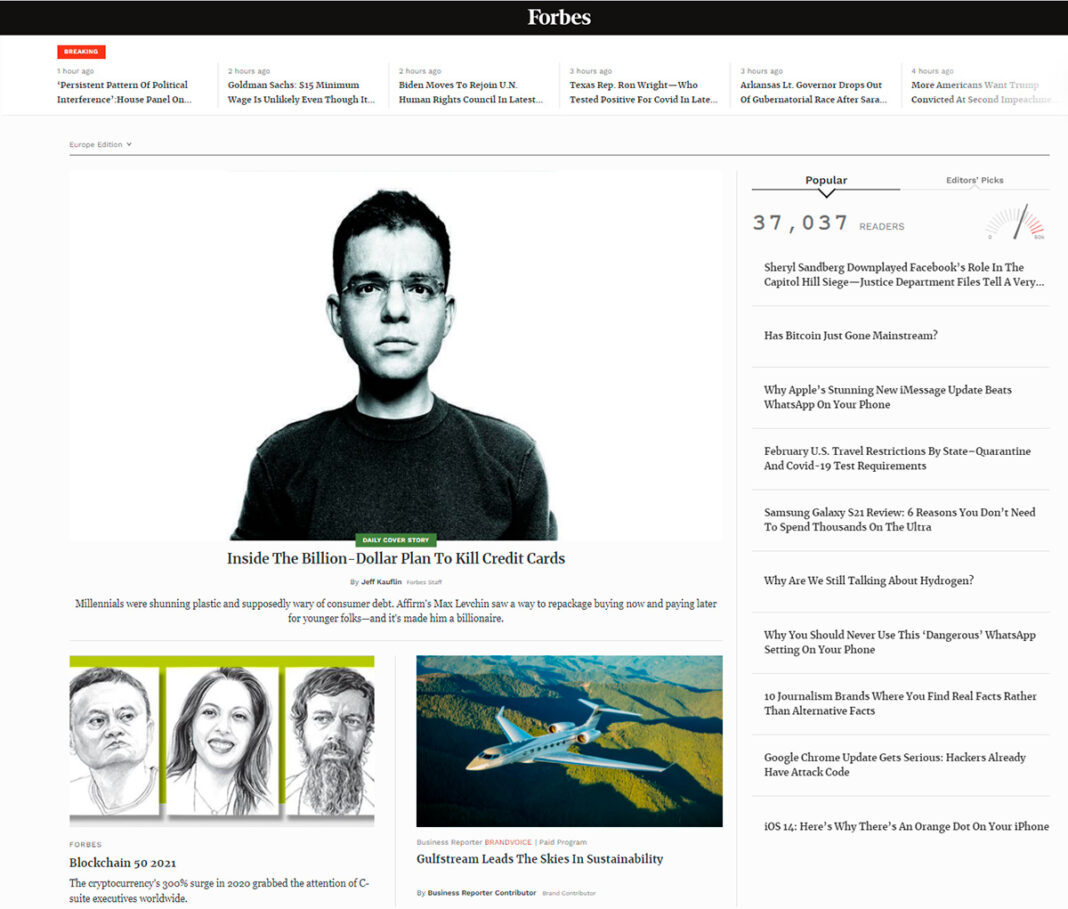This screenshot has width=1068, height=909.
Task: Switch to the Editors' Picks tab
Action: [x=974, y=180]
